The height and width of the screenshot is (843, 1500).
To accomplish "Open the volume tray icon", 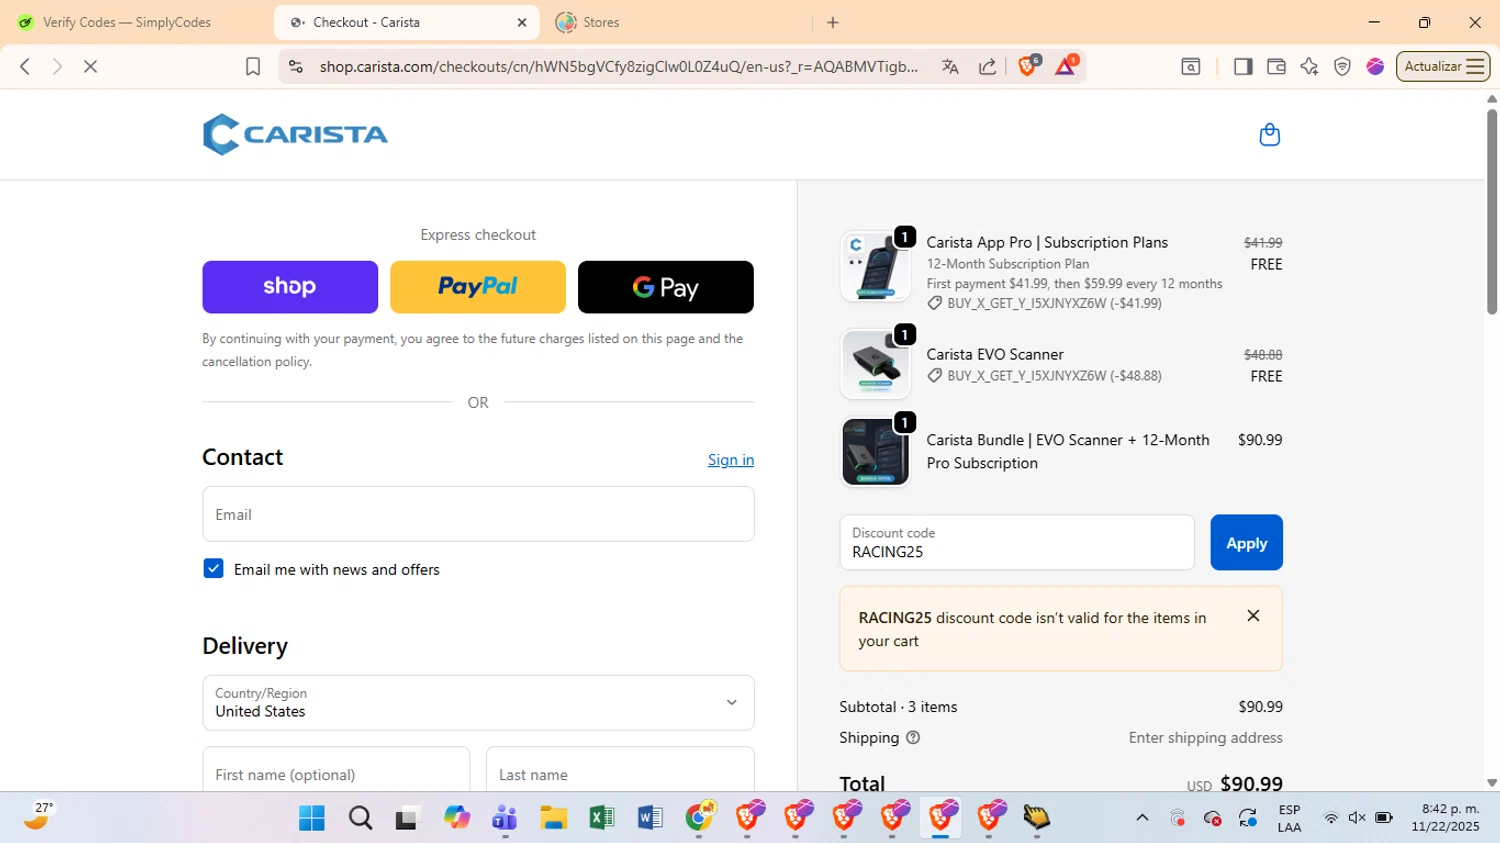I will (1357, 818).
